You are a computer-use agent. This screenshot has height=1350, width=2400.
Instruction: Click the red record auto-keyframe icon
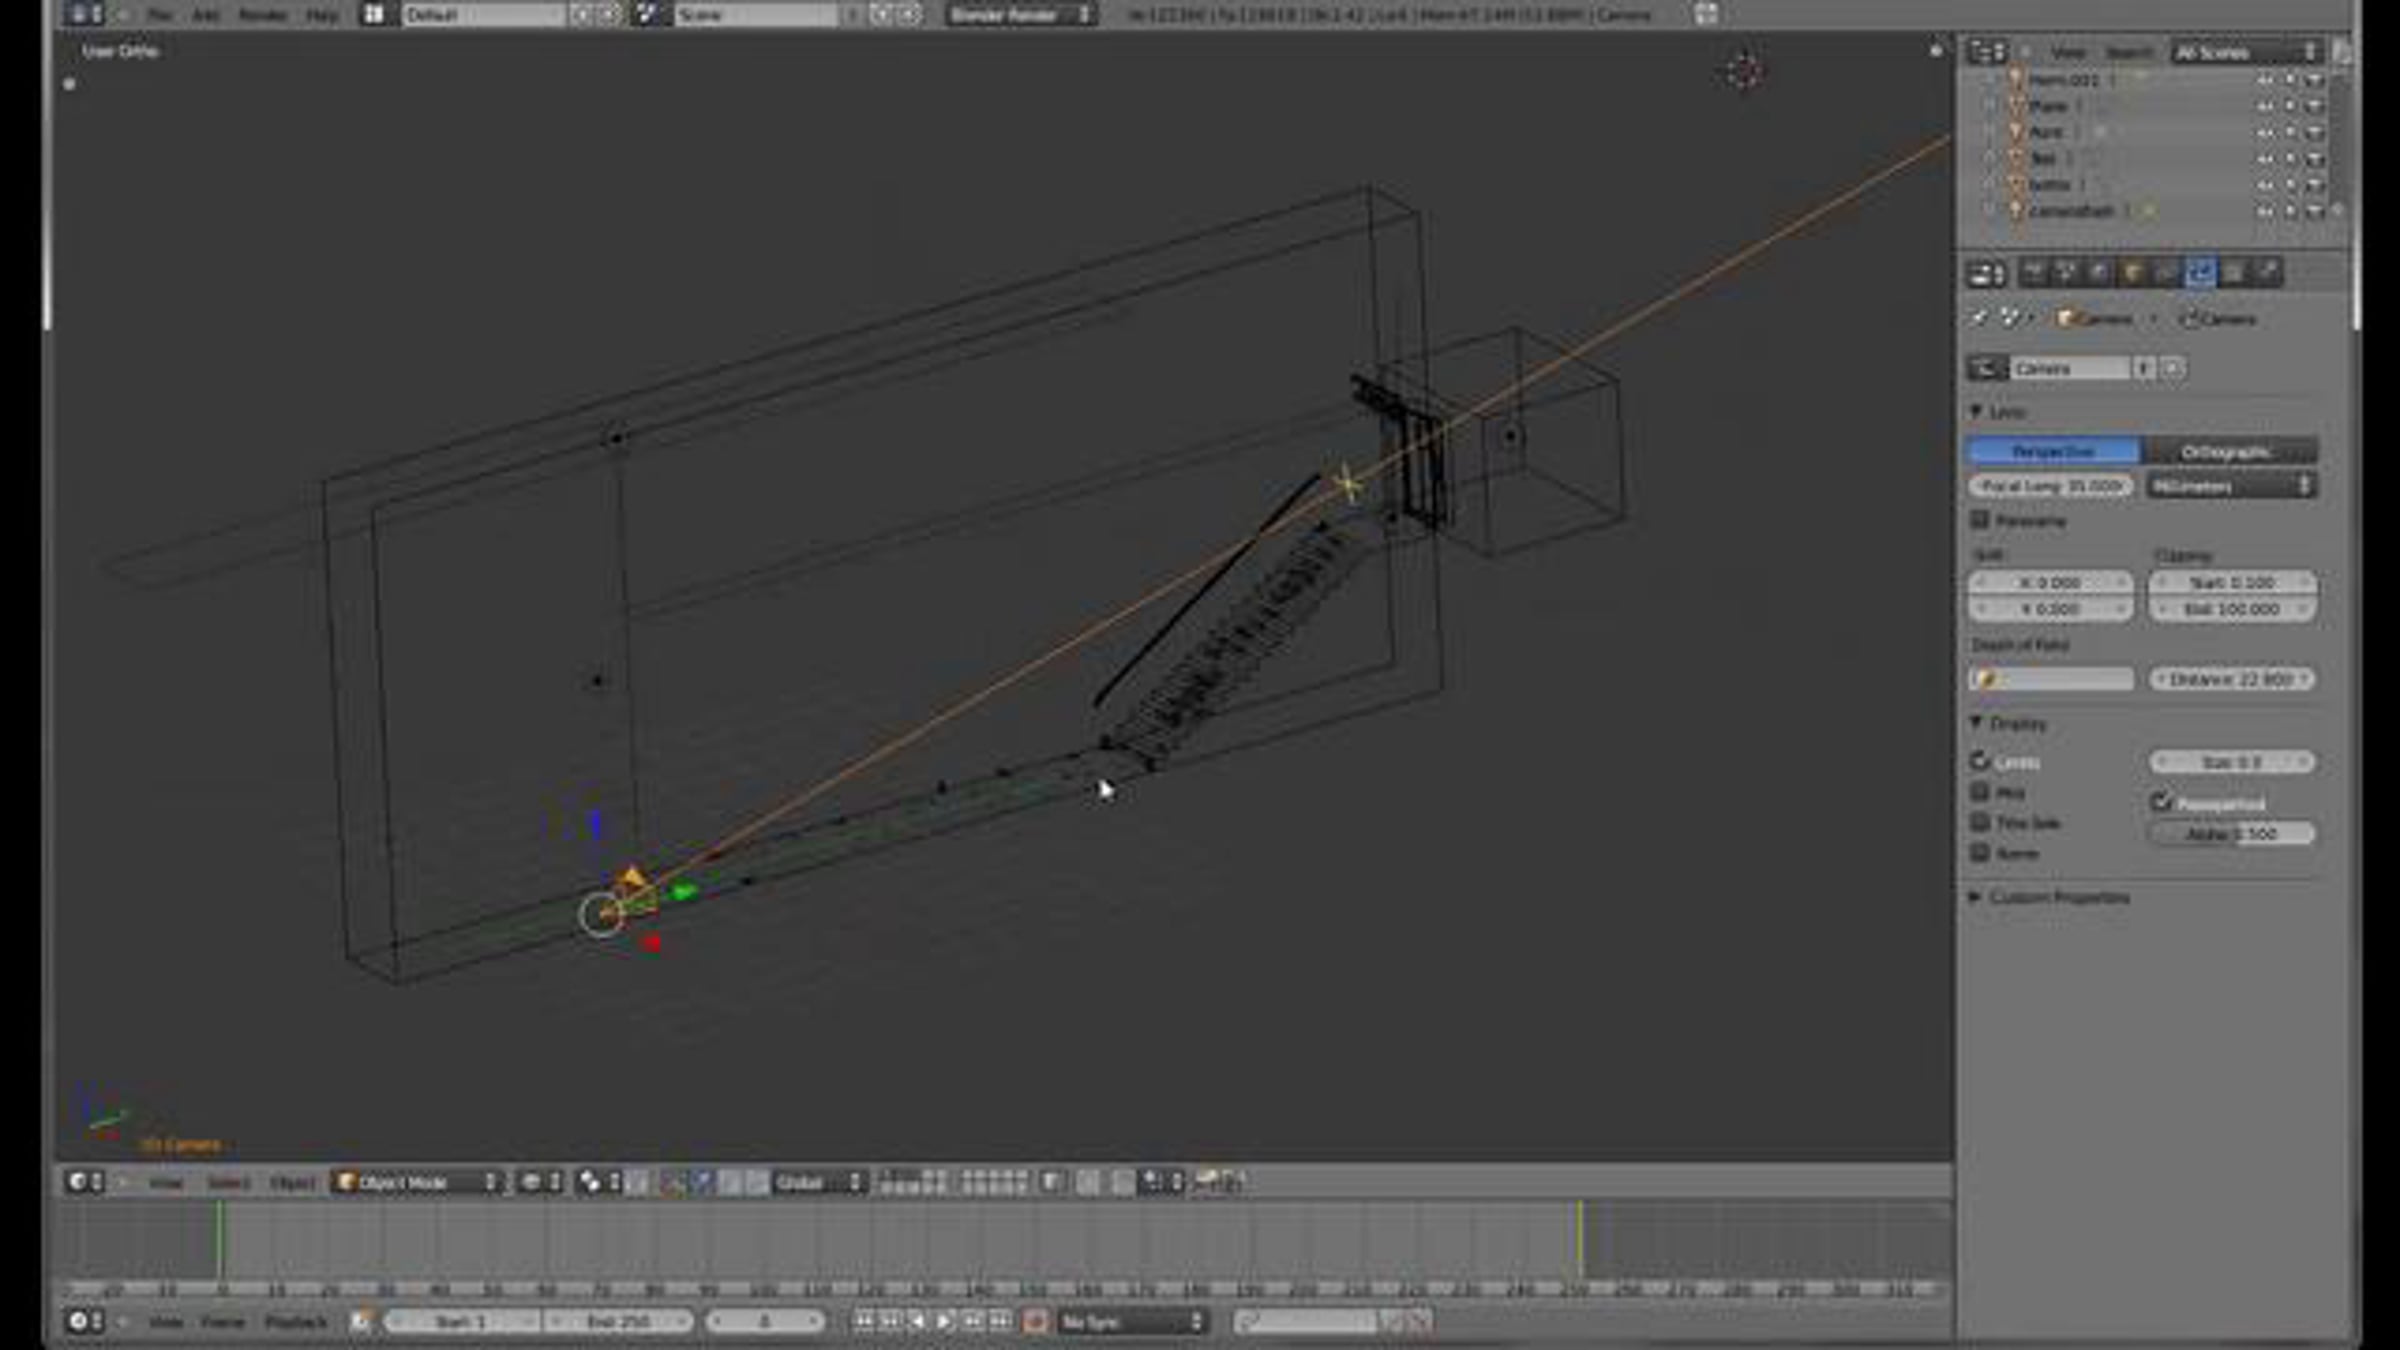click(1035, 1322)
